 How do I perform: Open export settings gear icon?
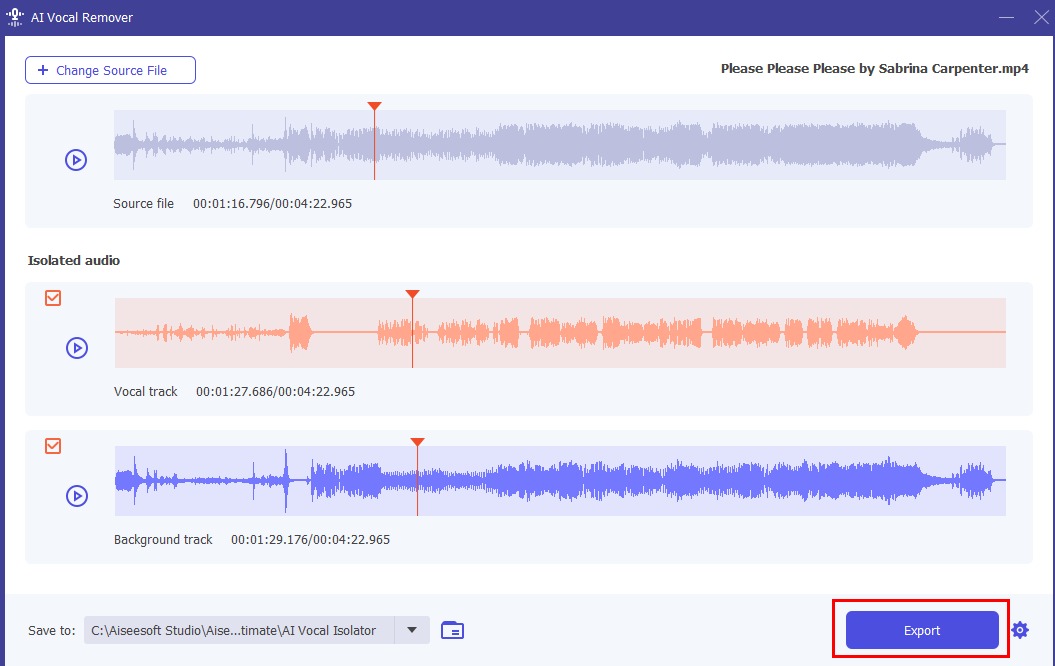pos(1019,630)
